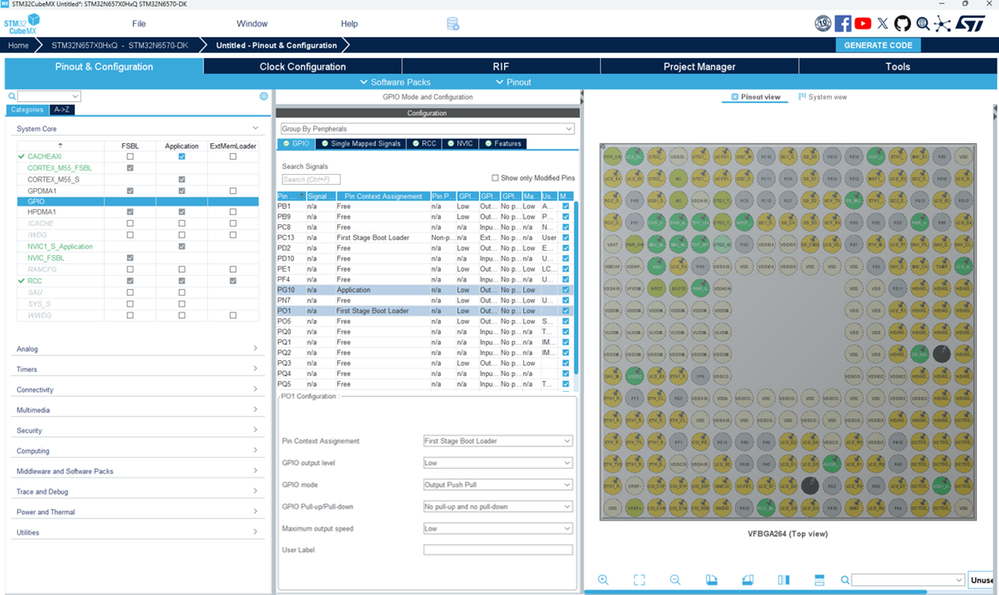The image size is (999, 595).
Task: Fit the chip view to screen
Action: coord(639,580)
